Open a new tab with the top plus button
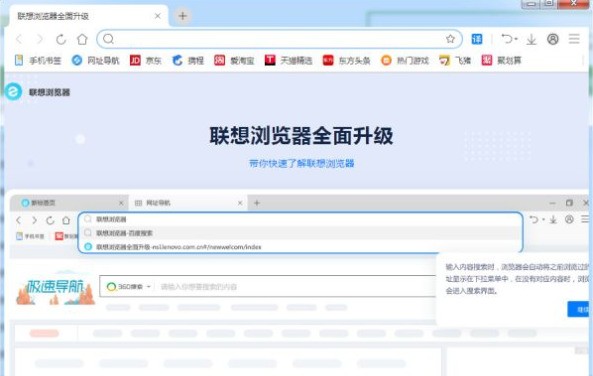 (x=183, y=16)
